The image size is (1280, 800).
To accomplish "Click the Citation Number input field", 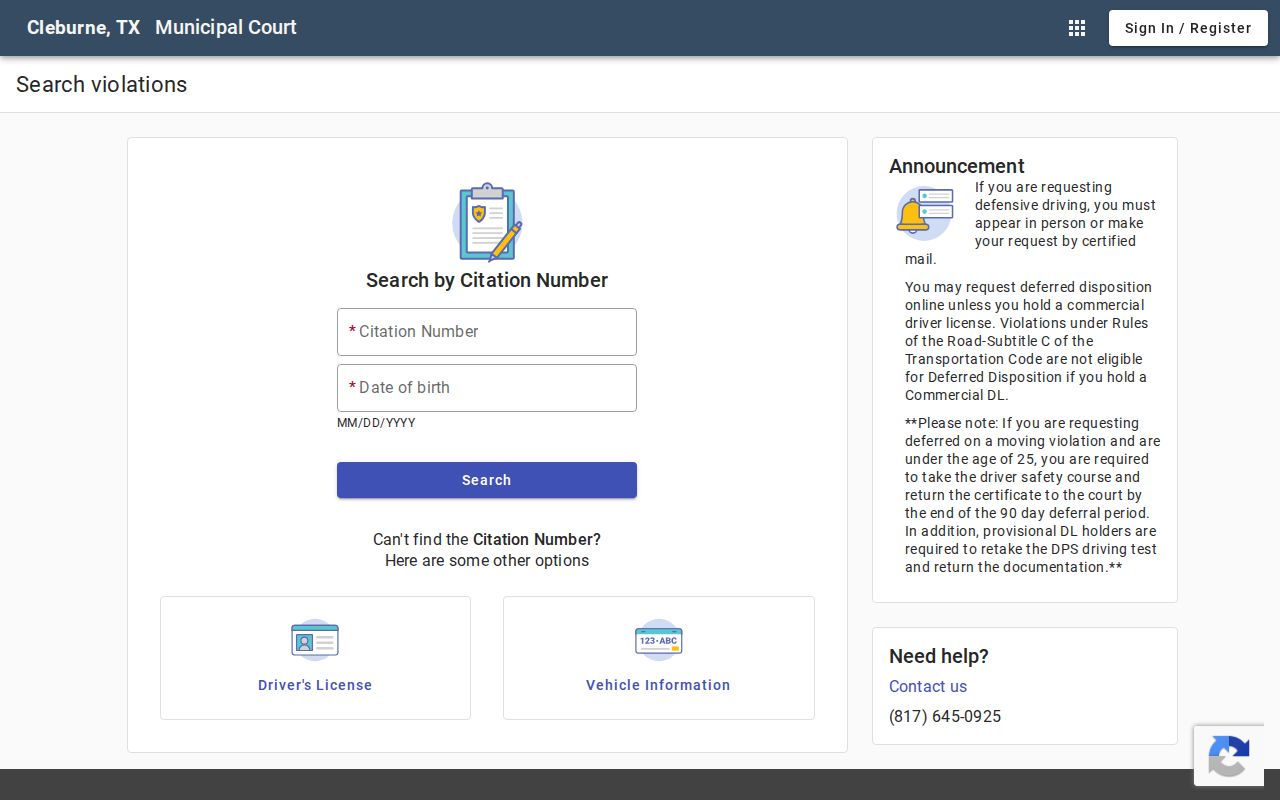I will pyautogui.click(x=487, y=332).
